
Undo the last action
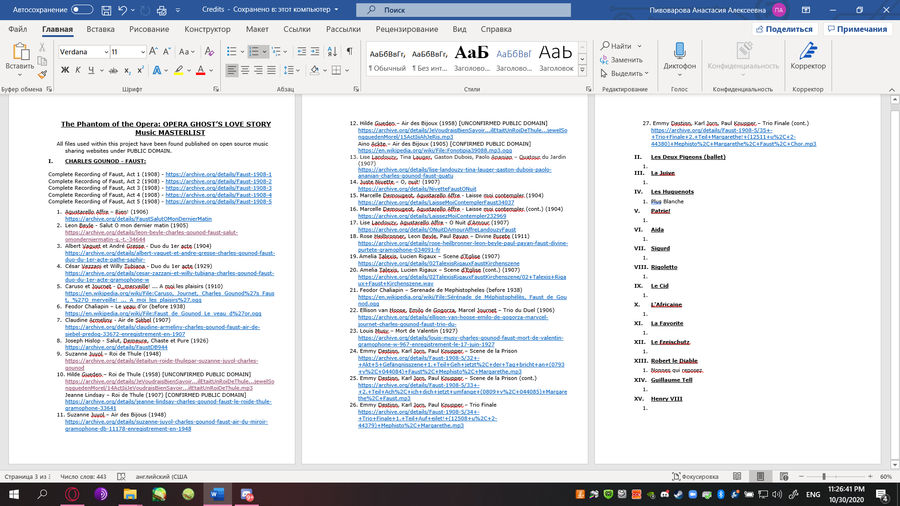click(x=122, y=10)
